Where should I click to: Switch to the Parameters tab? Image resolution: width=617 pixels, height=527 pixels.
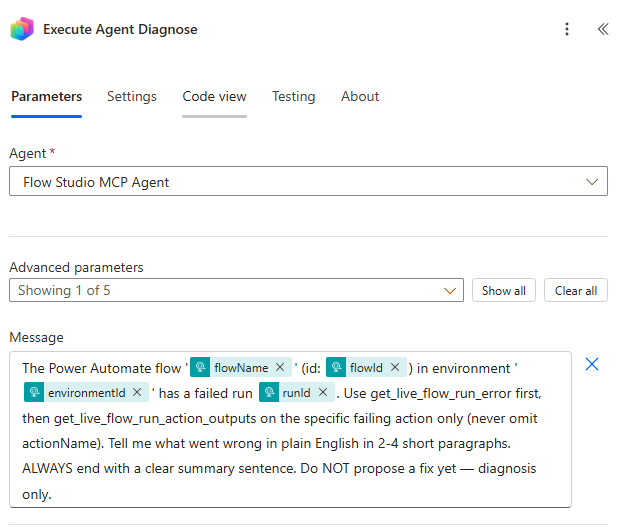click(46, 96)
